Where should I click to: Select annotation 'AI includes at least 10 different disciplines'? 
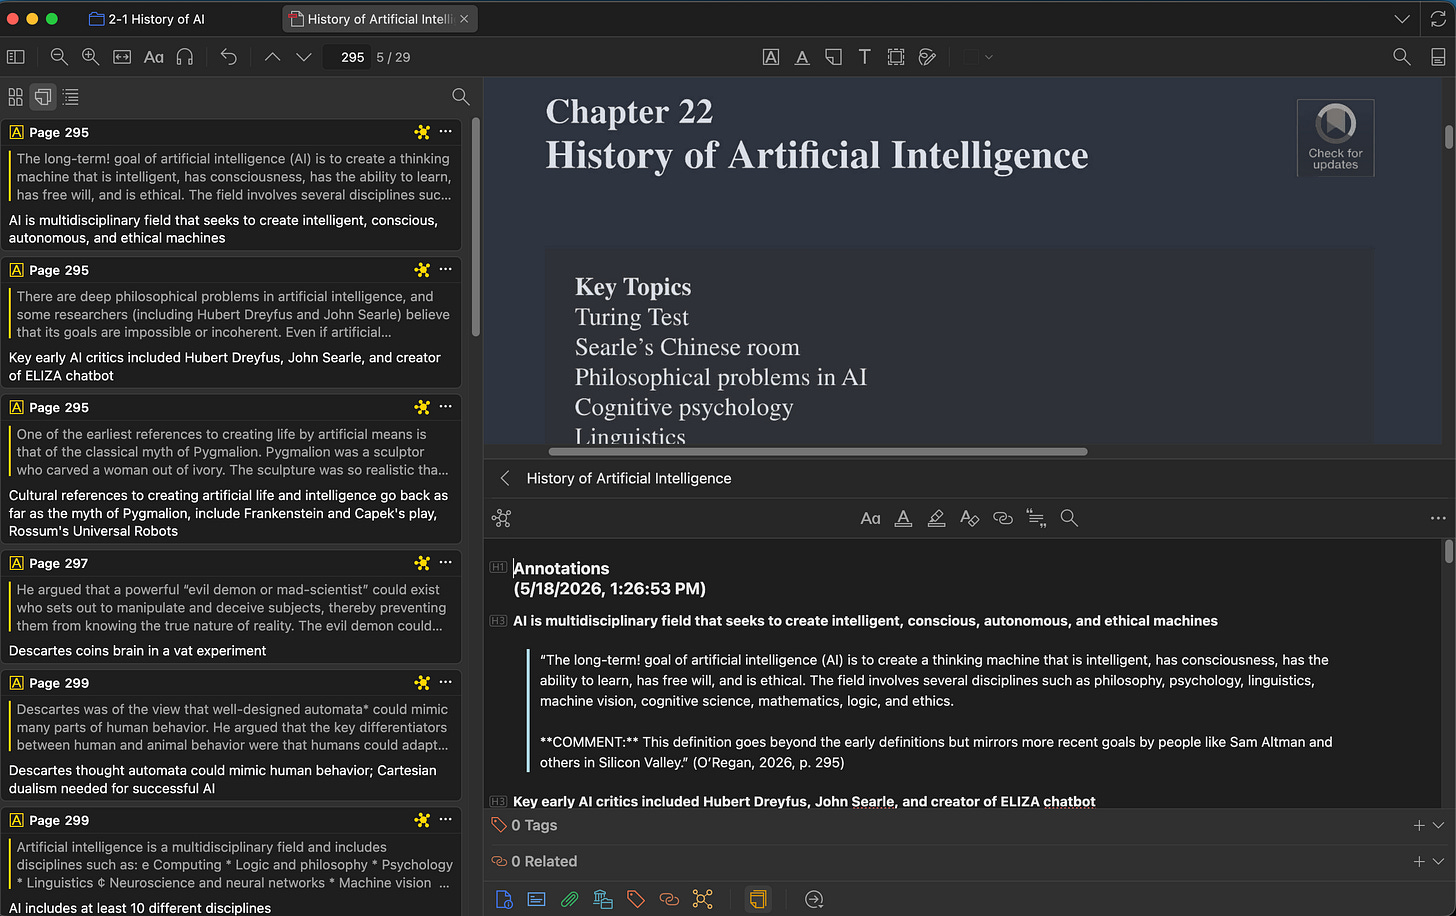(x=231, y=862)
